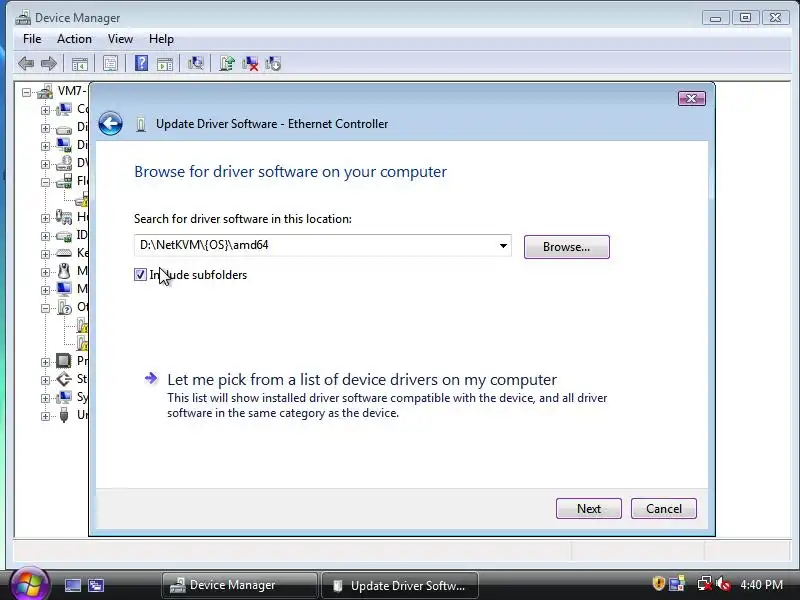Screen dimensions: 800x600
Task: Toggle the show/hide console tree toolbar icon
Action: click(x=80, y=64)
